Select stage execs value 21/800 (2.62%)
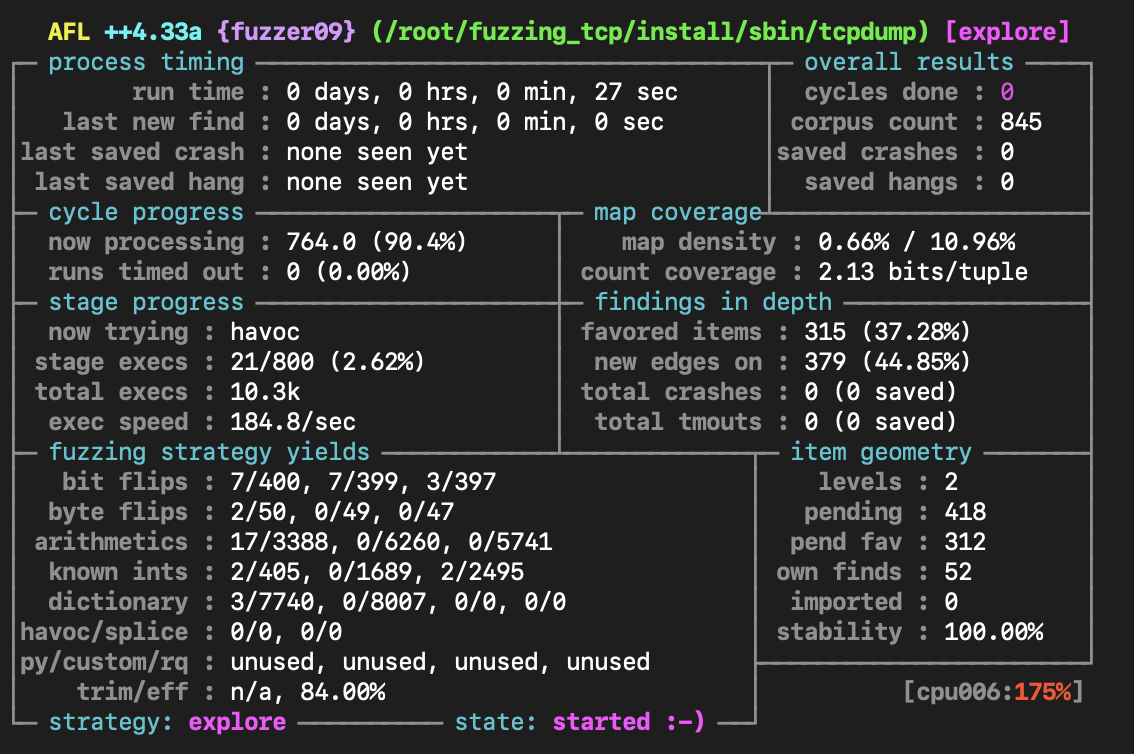The width and height of the screenshot is (1134, 754). (328, 362)
